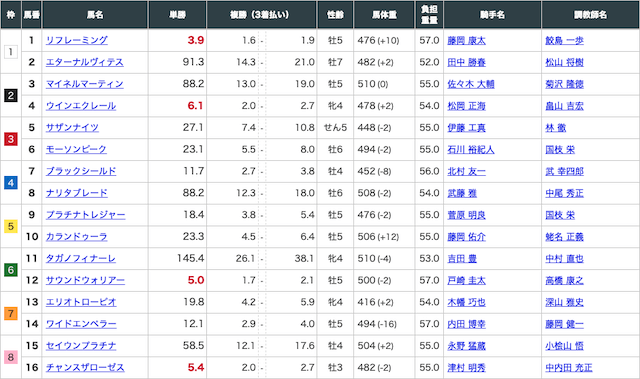The height and width of the screenshot is (379, 640).
Task: Open horse ナリタブレード link
Action: click(x=77, y=193)
